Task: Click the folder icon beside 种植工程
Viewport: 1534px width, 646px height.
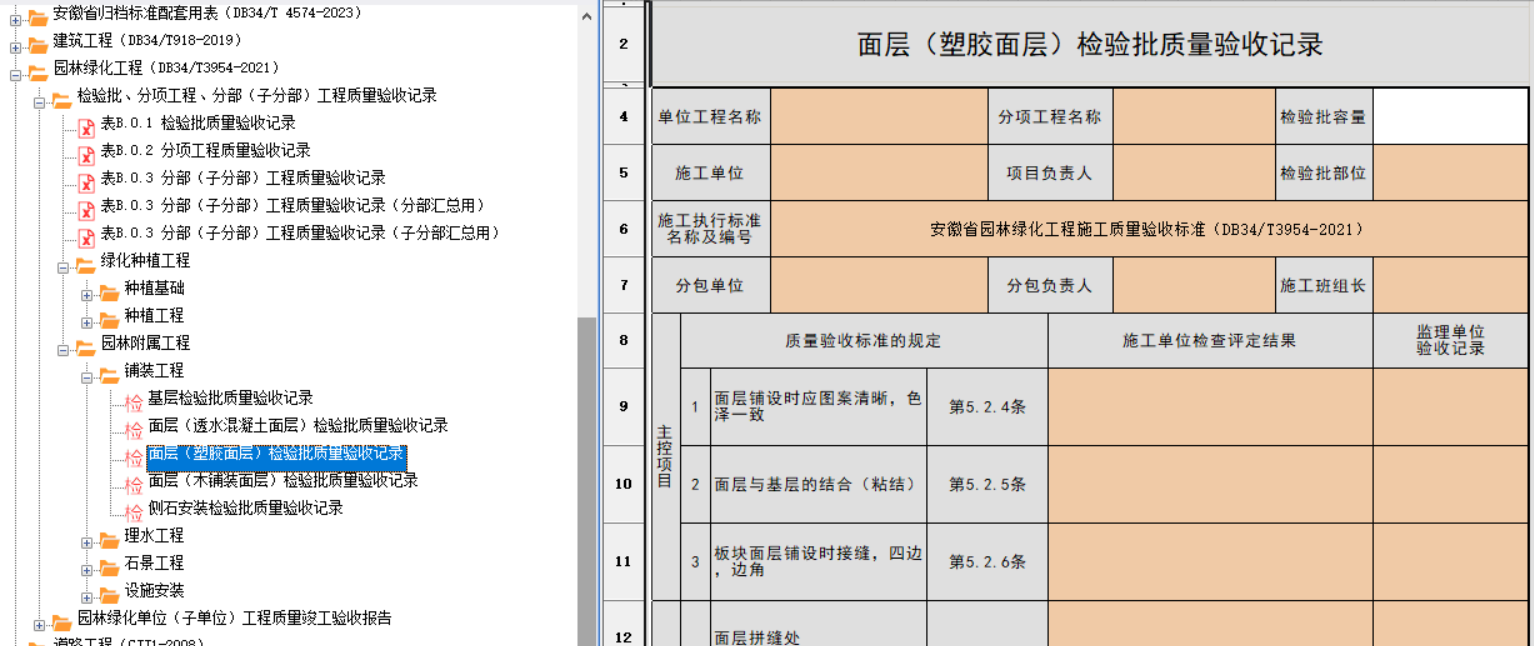Action: tap(110, 319)
